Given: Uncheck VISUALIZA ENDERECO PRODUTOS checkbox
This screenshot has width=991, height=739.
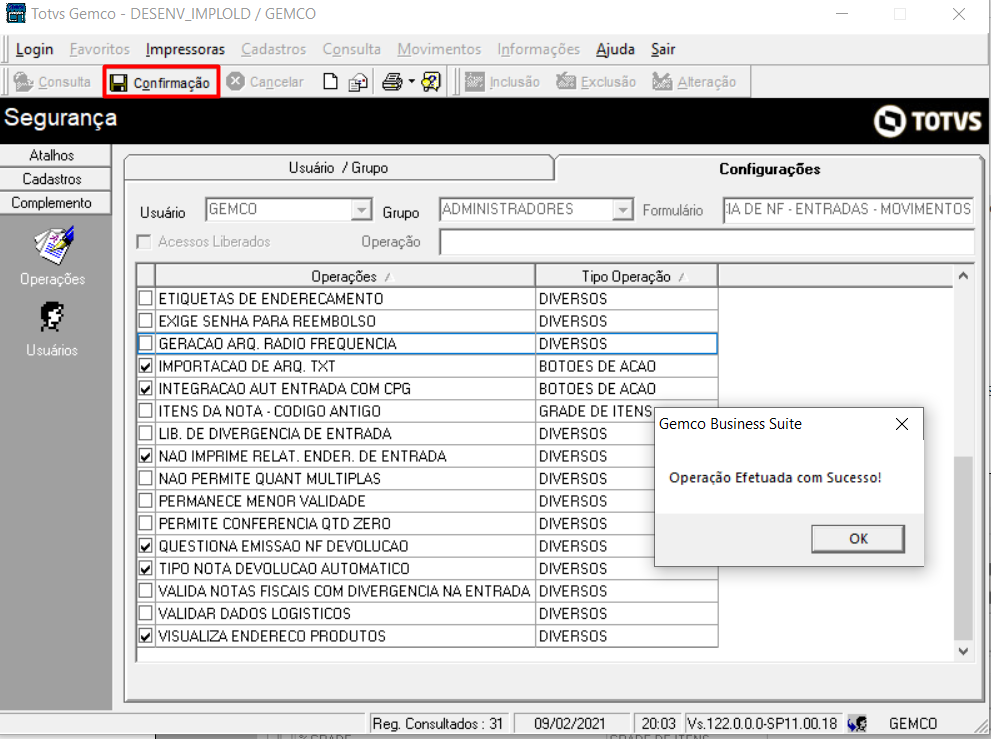Looking at the screenshot, I should pos(145,636).
